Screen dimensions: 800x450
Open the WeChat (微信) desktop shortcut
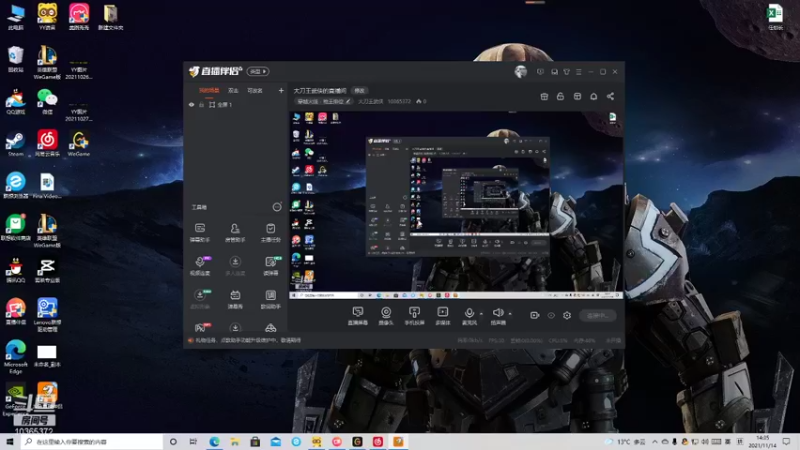pos(47,102)
